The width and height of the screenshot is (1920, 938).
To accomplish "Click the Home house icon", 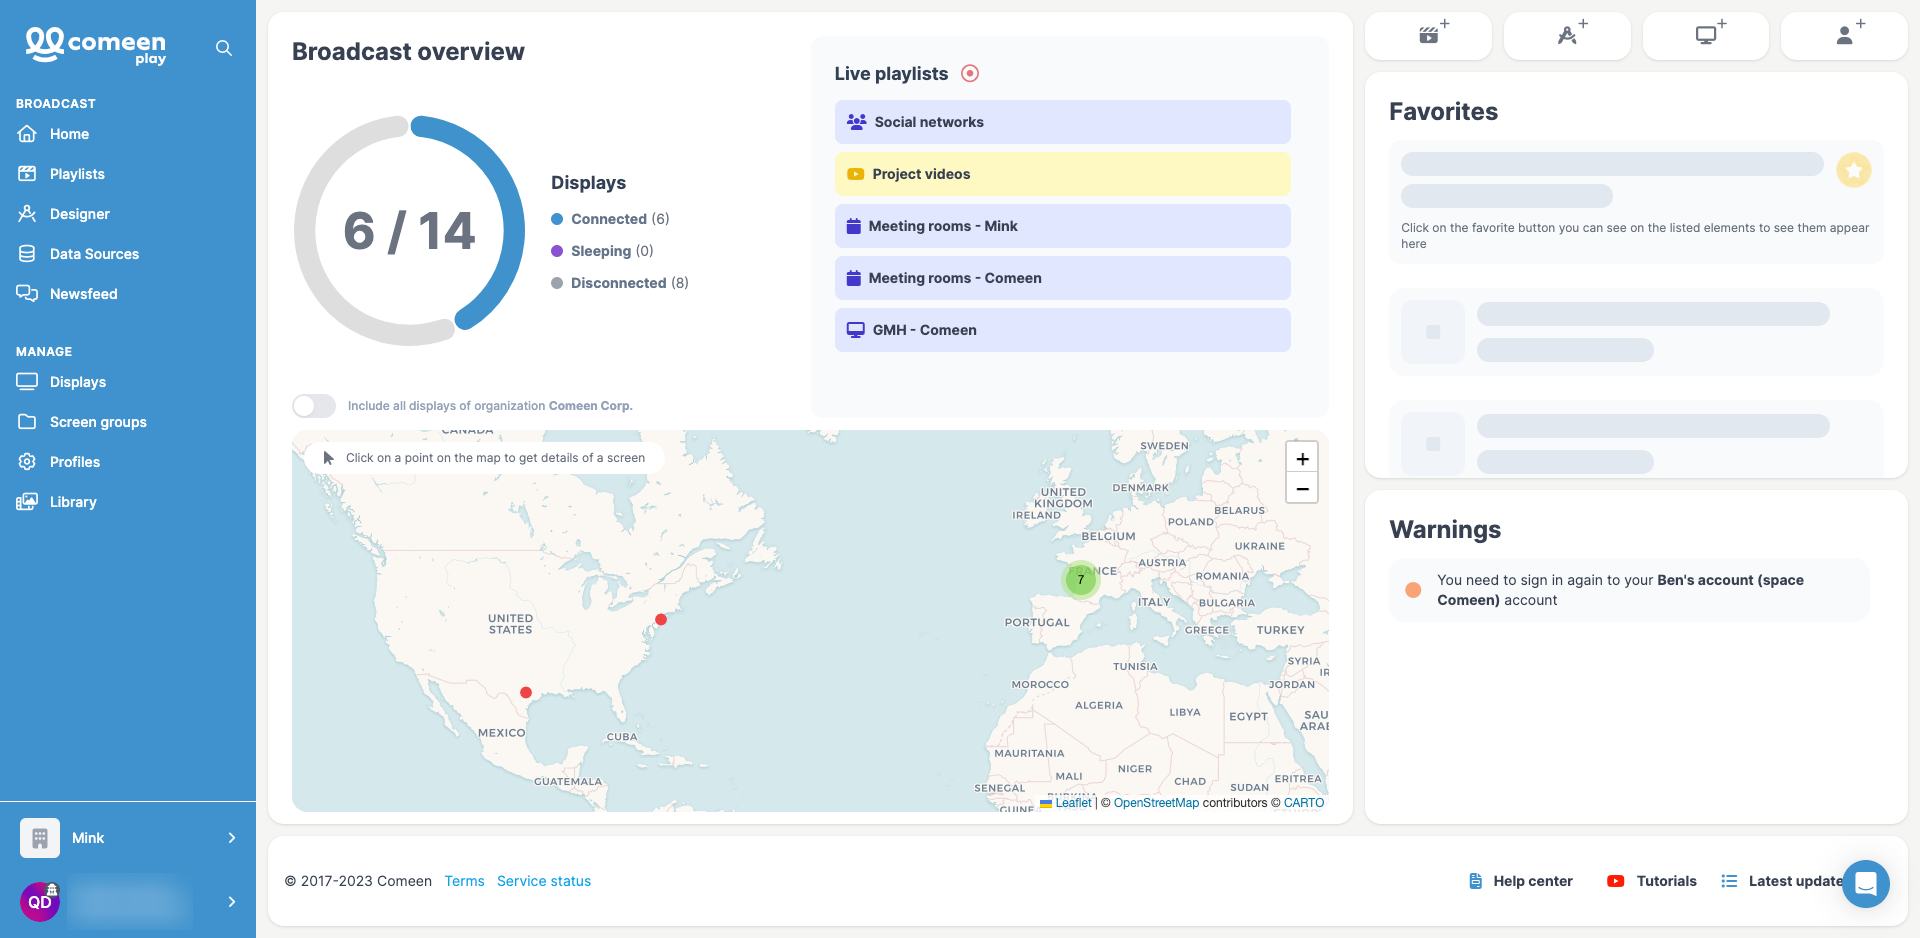I will (27, 134).
